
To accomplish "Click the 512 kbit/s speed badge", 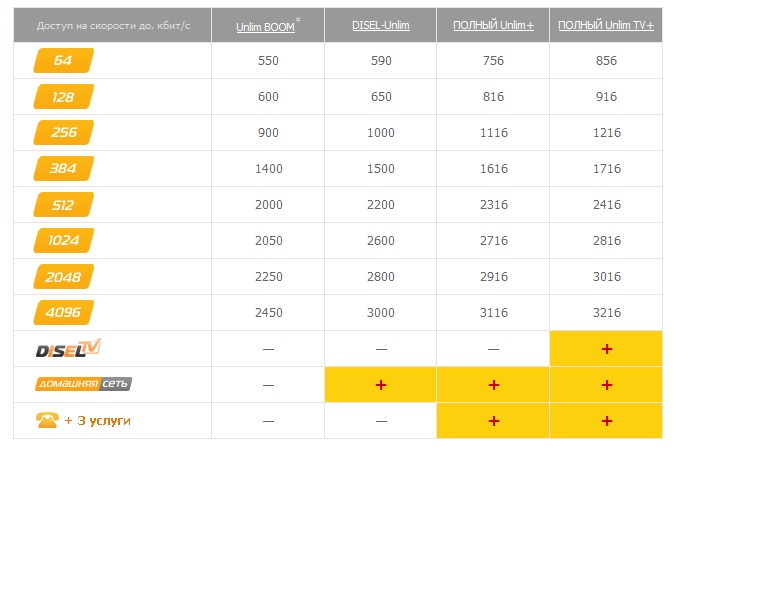I will click(64, 205).
